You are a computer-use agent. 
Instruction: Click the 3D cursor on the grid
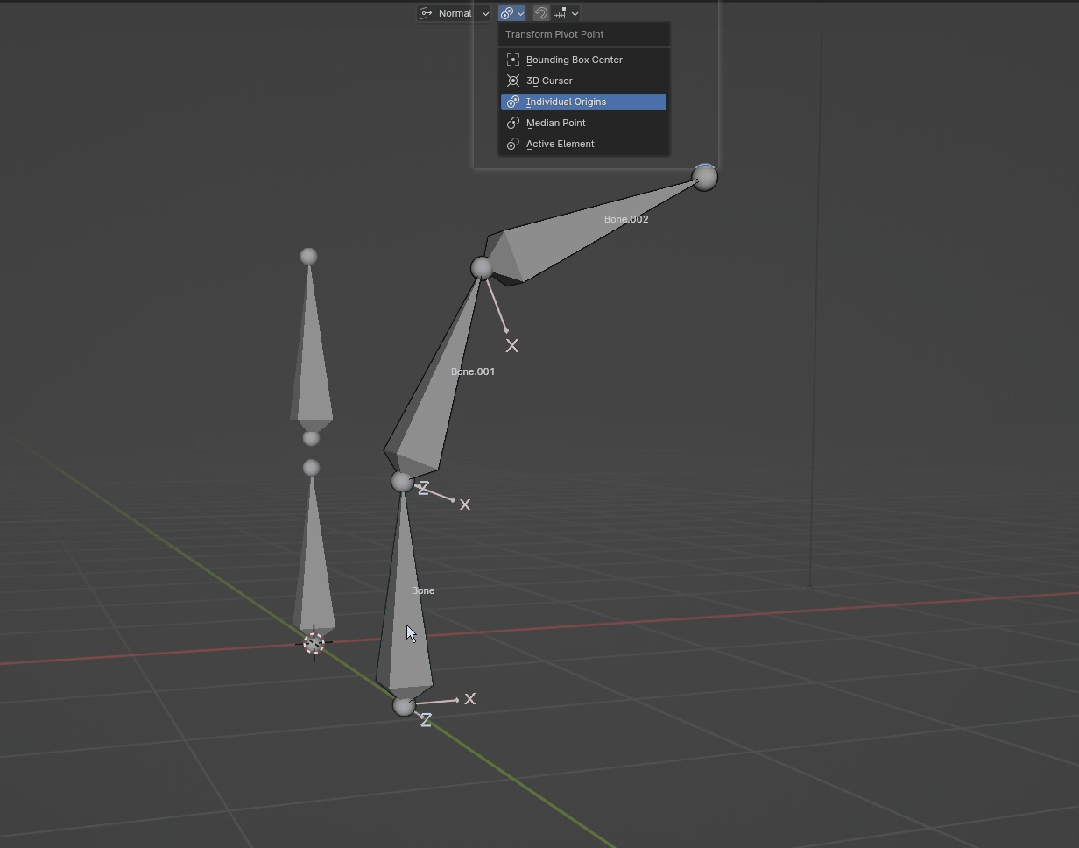pyautogui.click(x=314, y=644)
